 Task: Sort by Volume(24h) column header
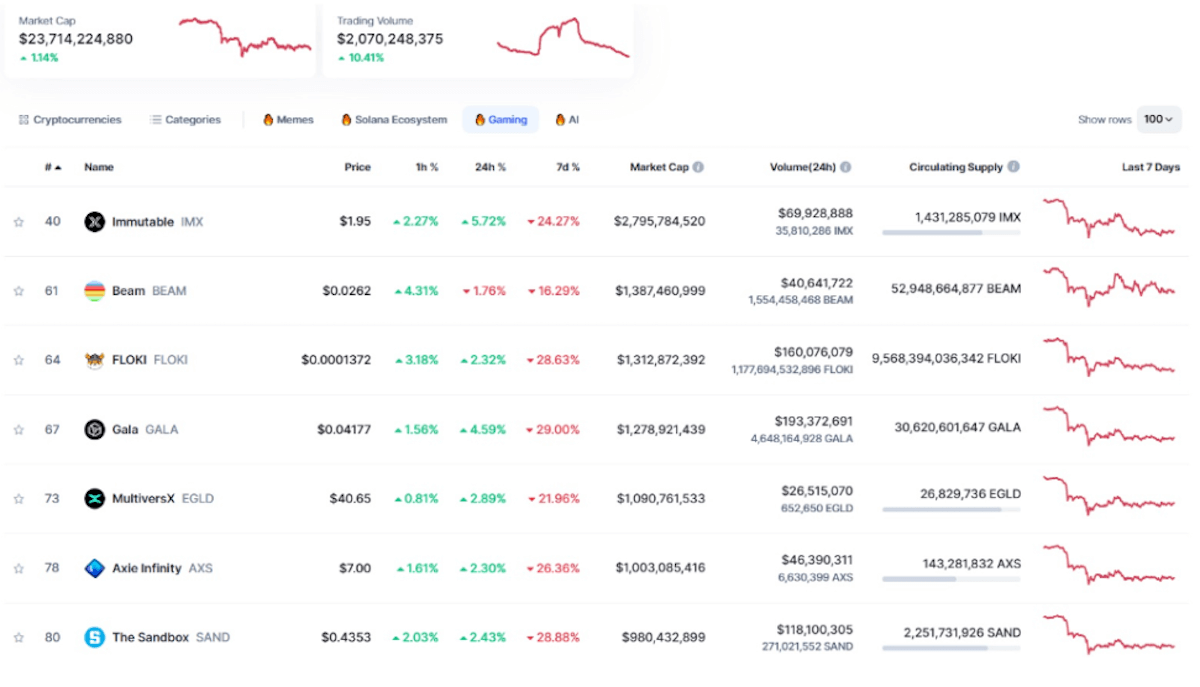[x=803, y=167]
